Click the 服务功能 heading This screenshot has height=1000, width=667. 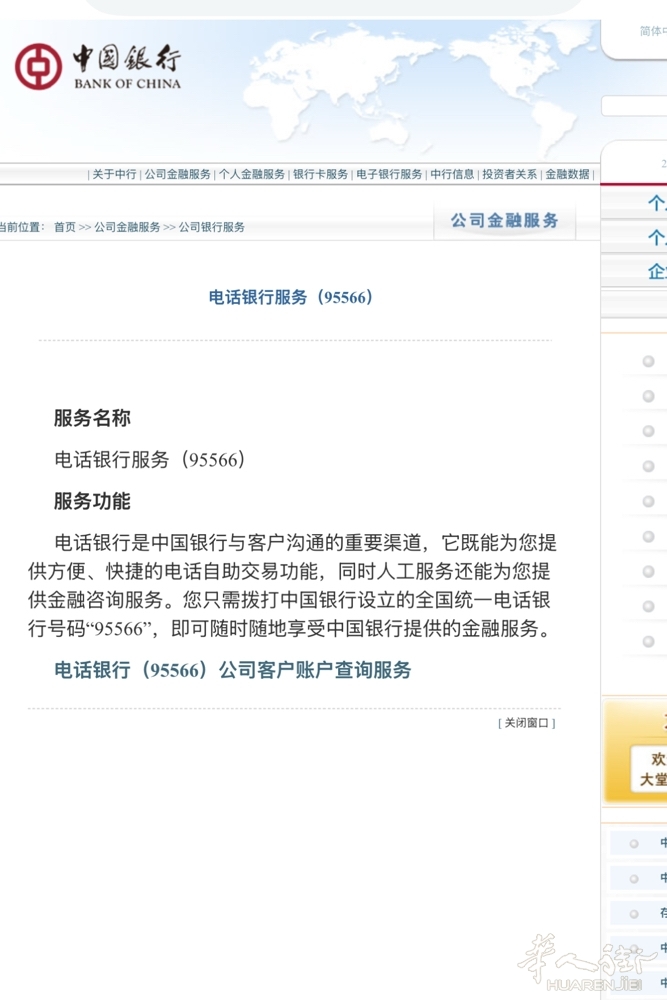pos(92,501)
